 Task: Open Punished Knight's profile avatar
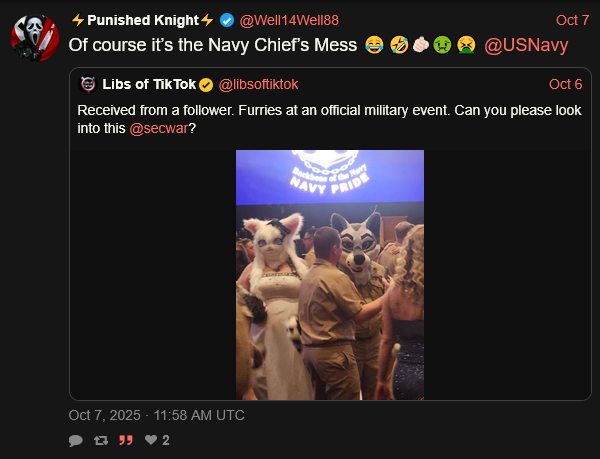tap(35, 38)
